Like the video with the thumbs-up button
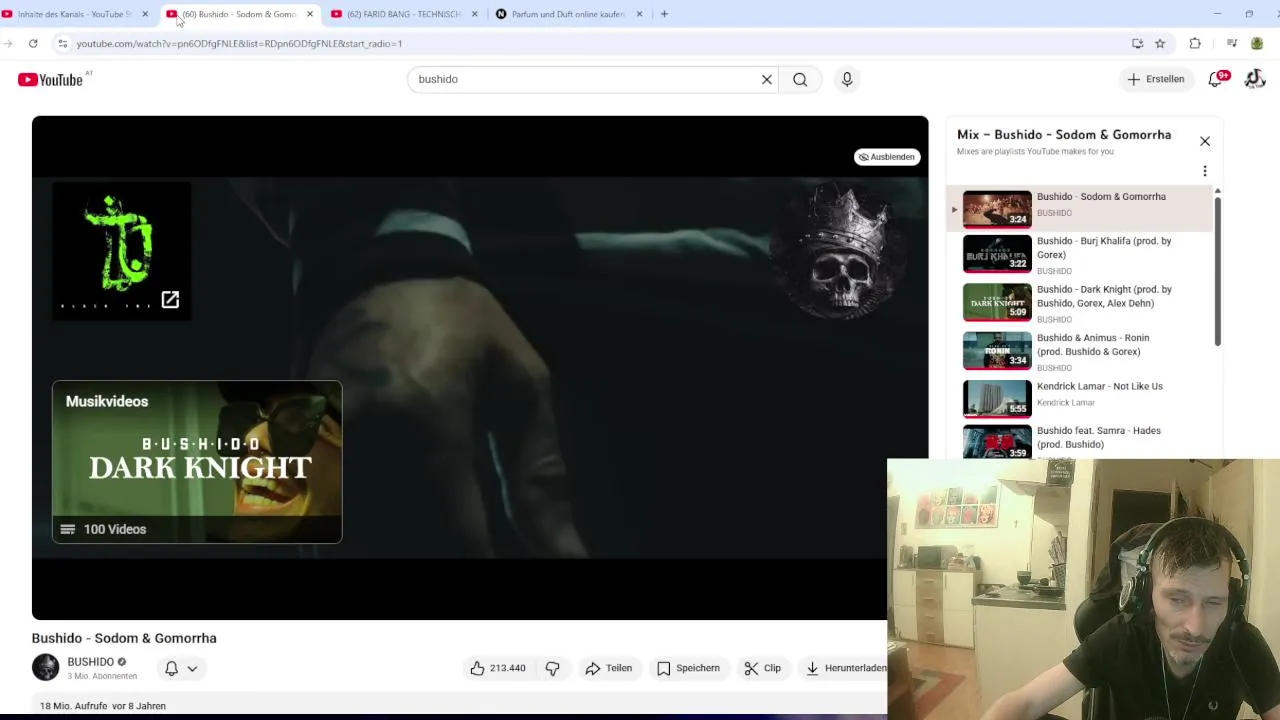This screenshot has height=720, width=1280. [498, 668]
